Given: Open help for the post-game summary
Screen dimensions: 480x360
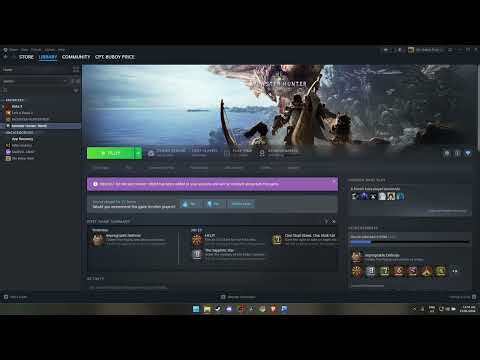Looking at the screenshot, I should tap(326, 222).
